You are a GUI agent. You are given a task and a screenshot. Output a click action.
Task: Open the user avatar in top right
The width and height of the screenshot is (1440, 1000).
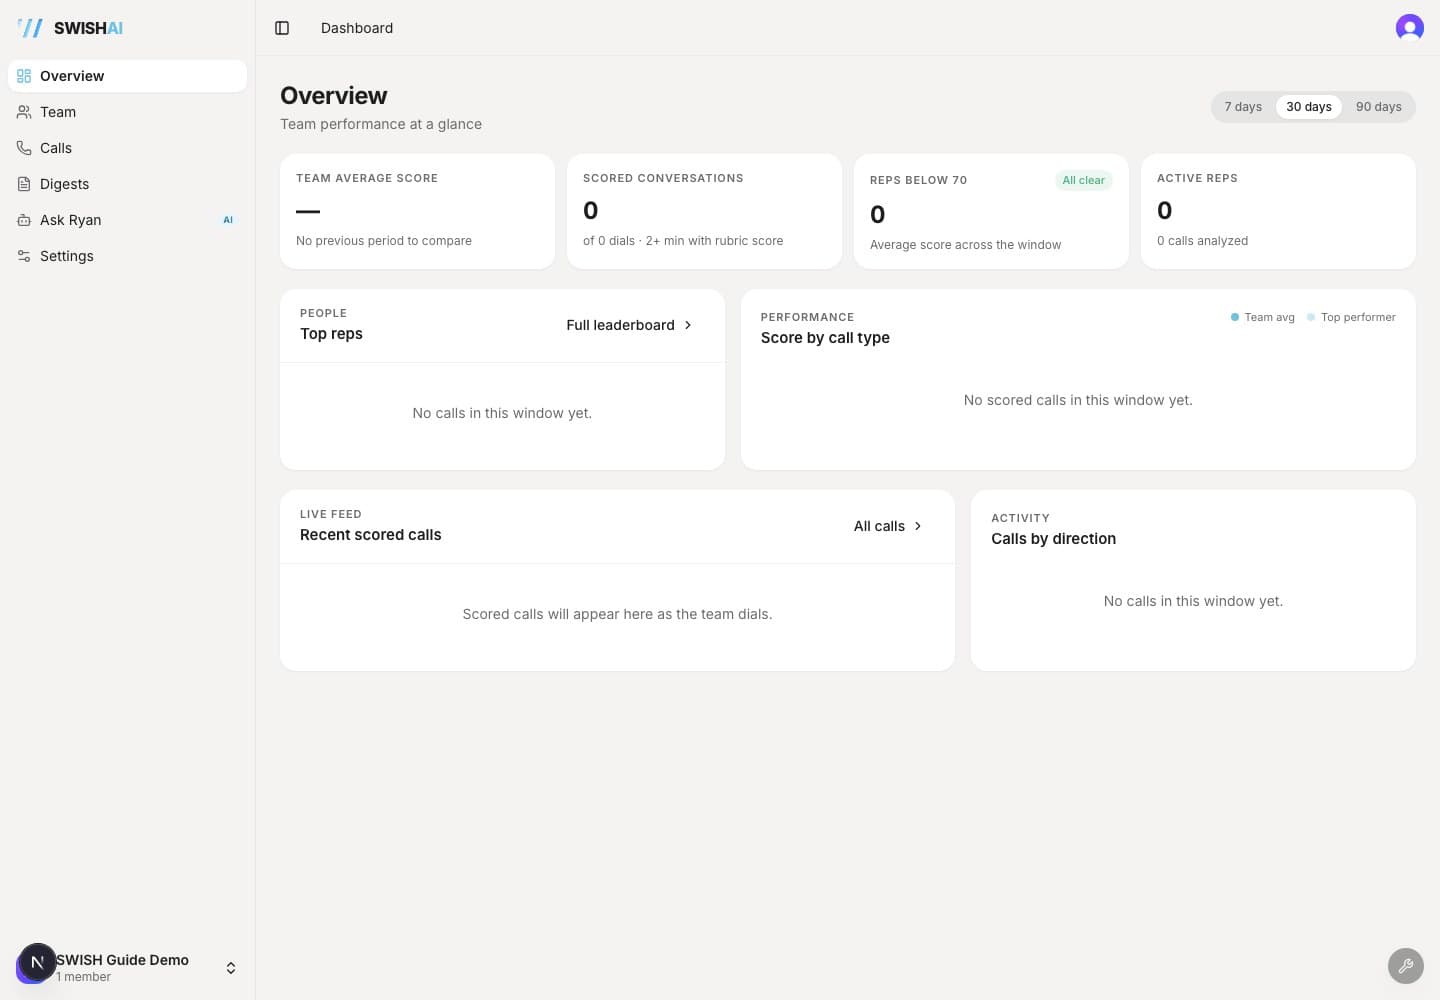pyautogui.click(x=1410, y=28)
